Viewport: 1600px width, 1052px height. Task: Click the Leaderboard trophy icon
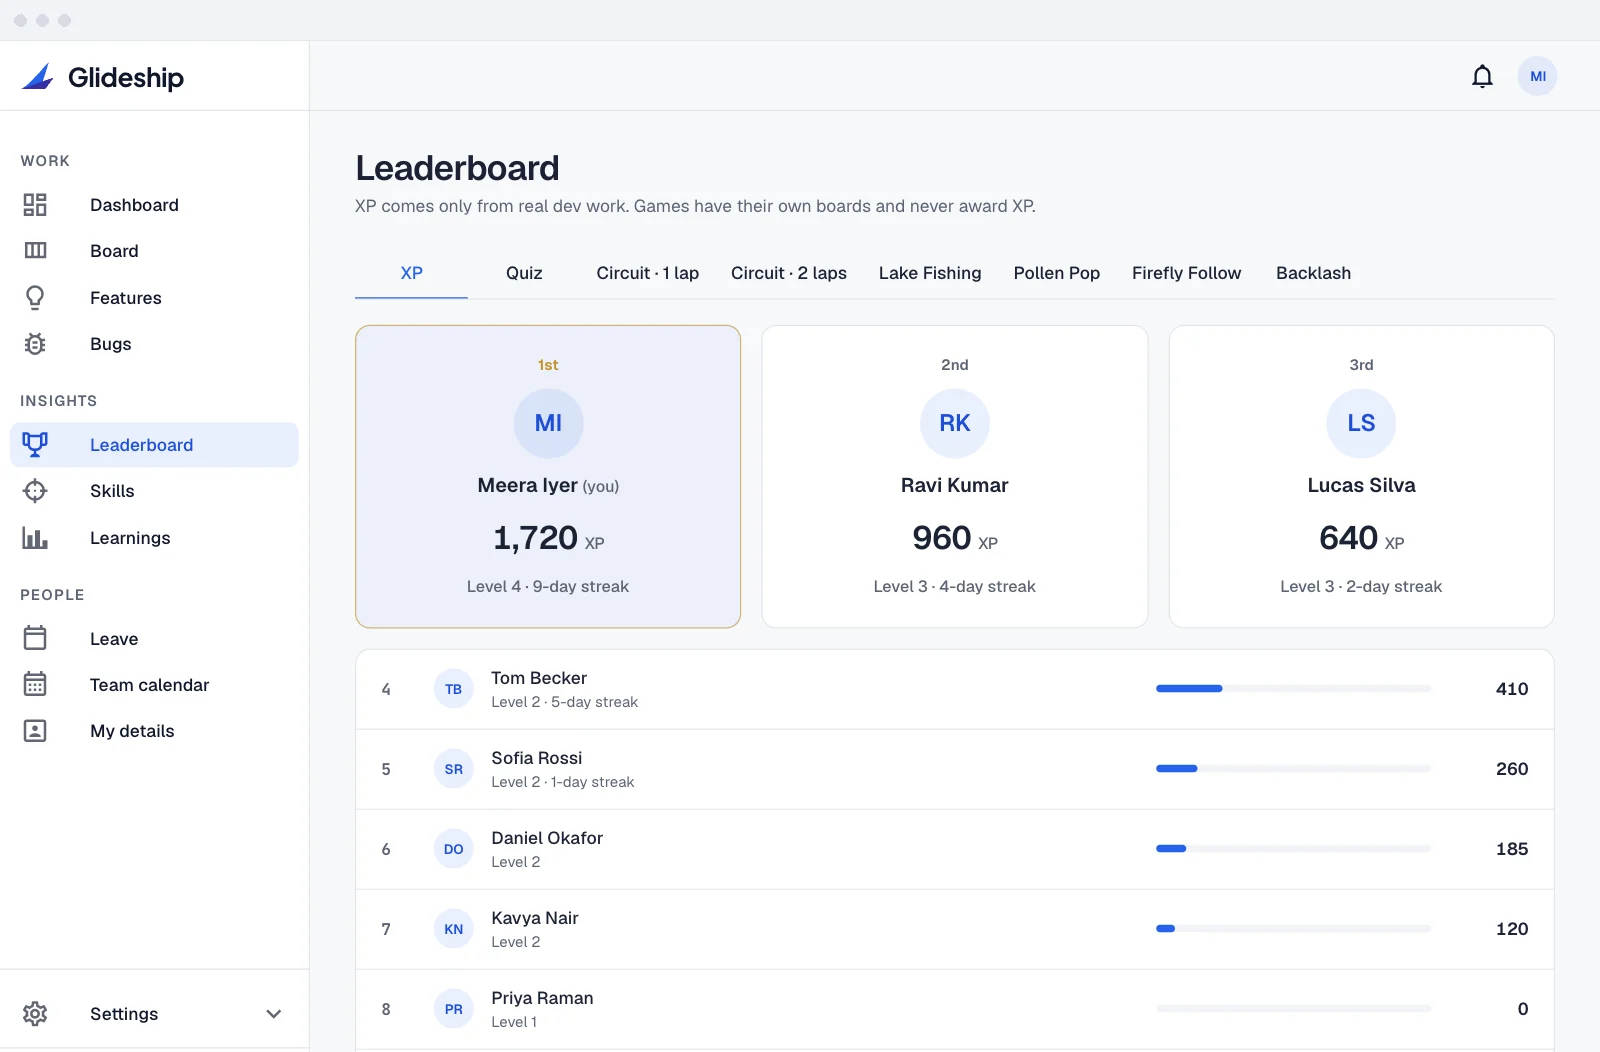point(35,445)
